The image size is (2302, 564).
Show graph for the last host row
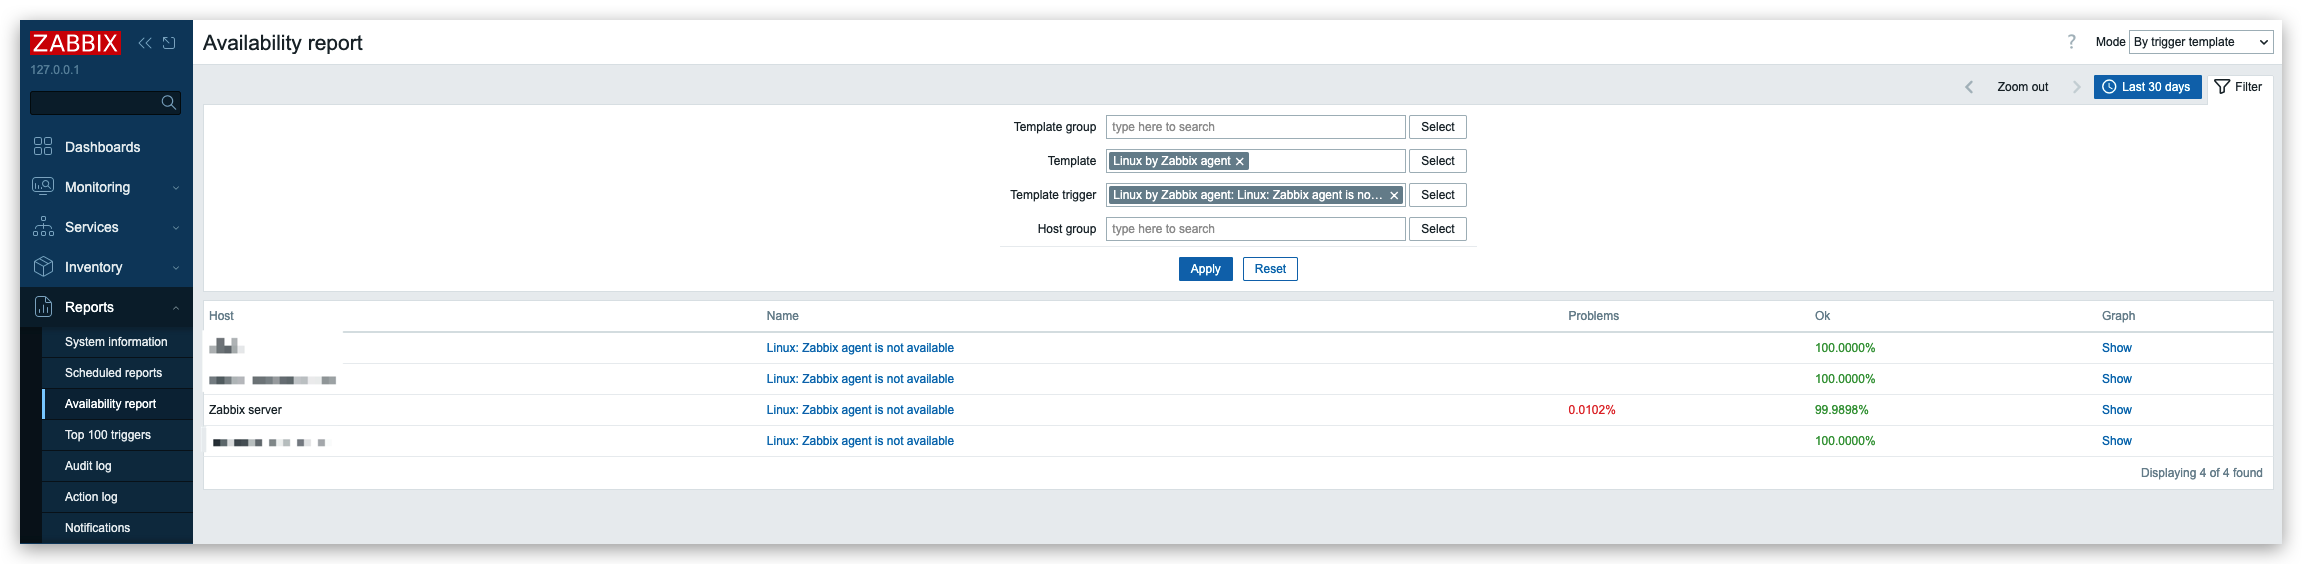(2116, 441)
